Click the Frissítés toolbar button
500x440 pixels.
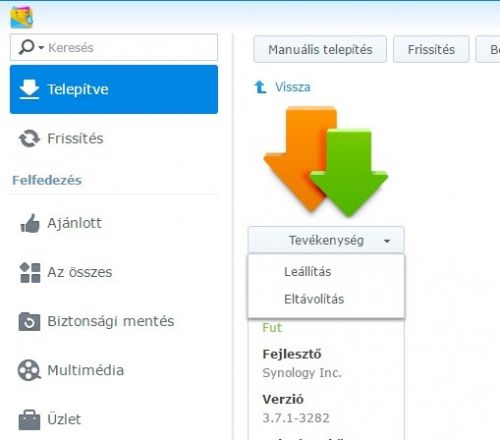pyautogui.click(x=431, y=49)
